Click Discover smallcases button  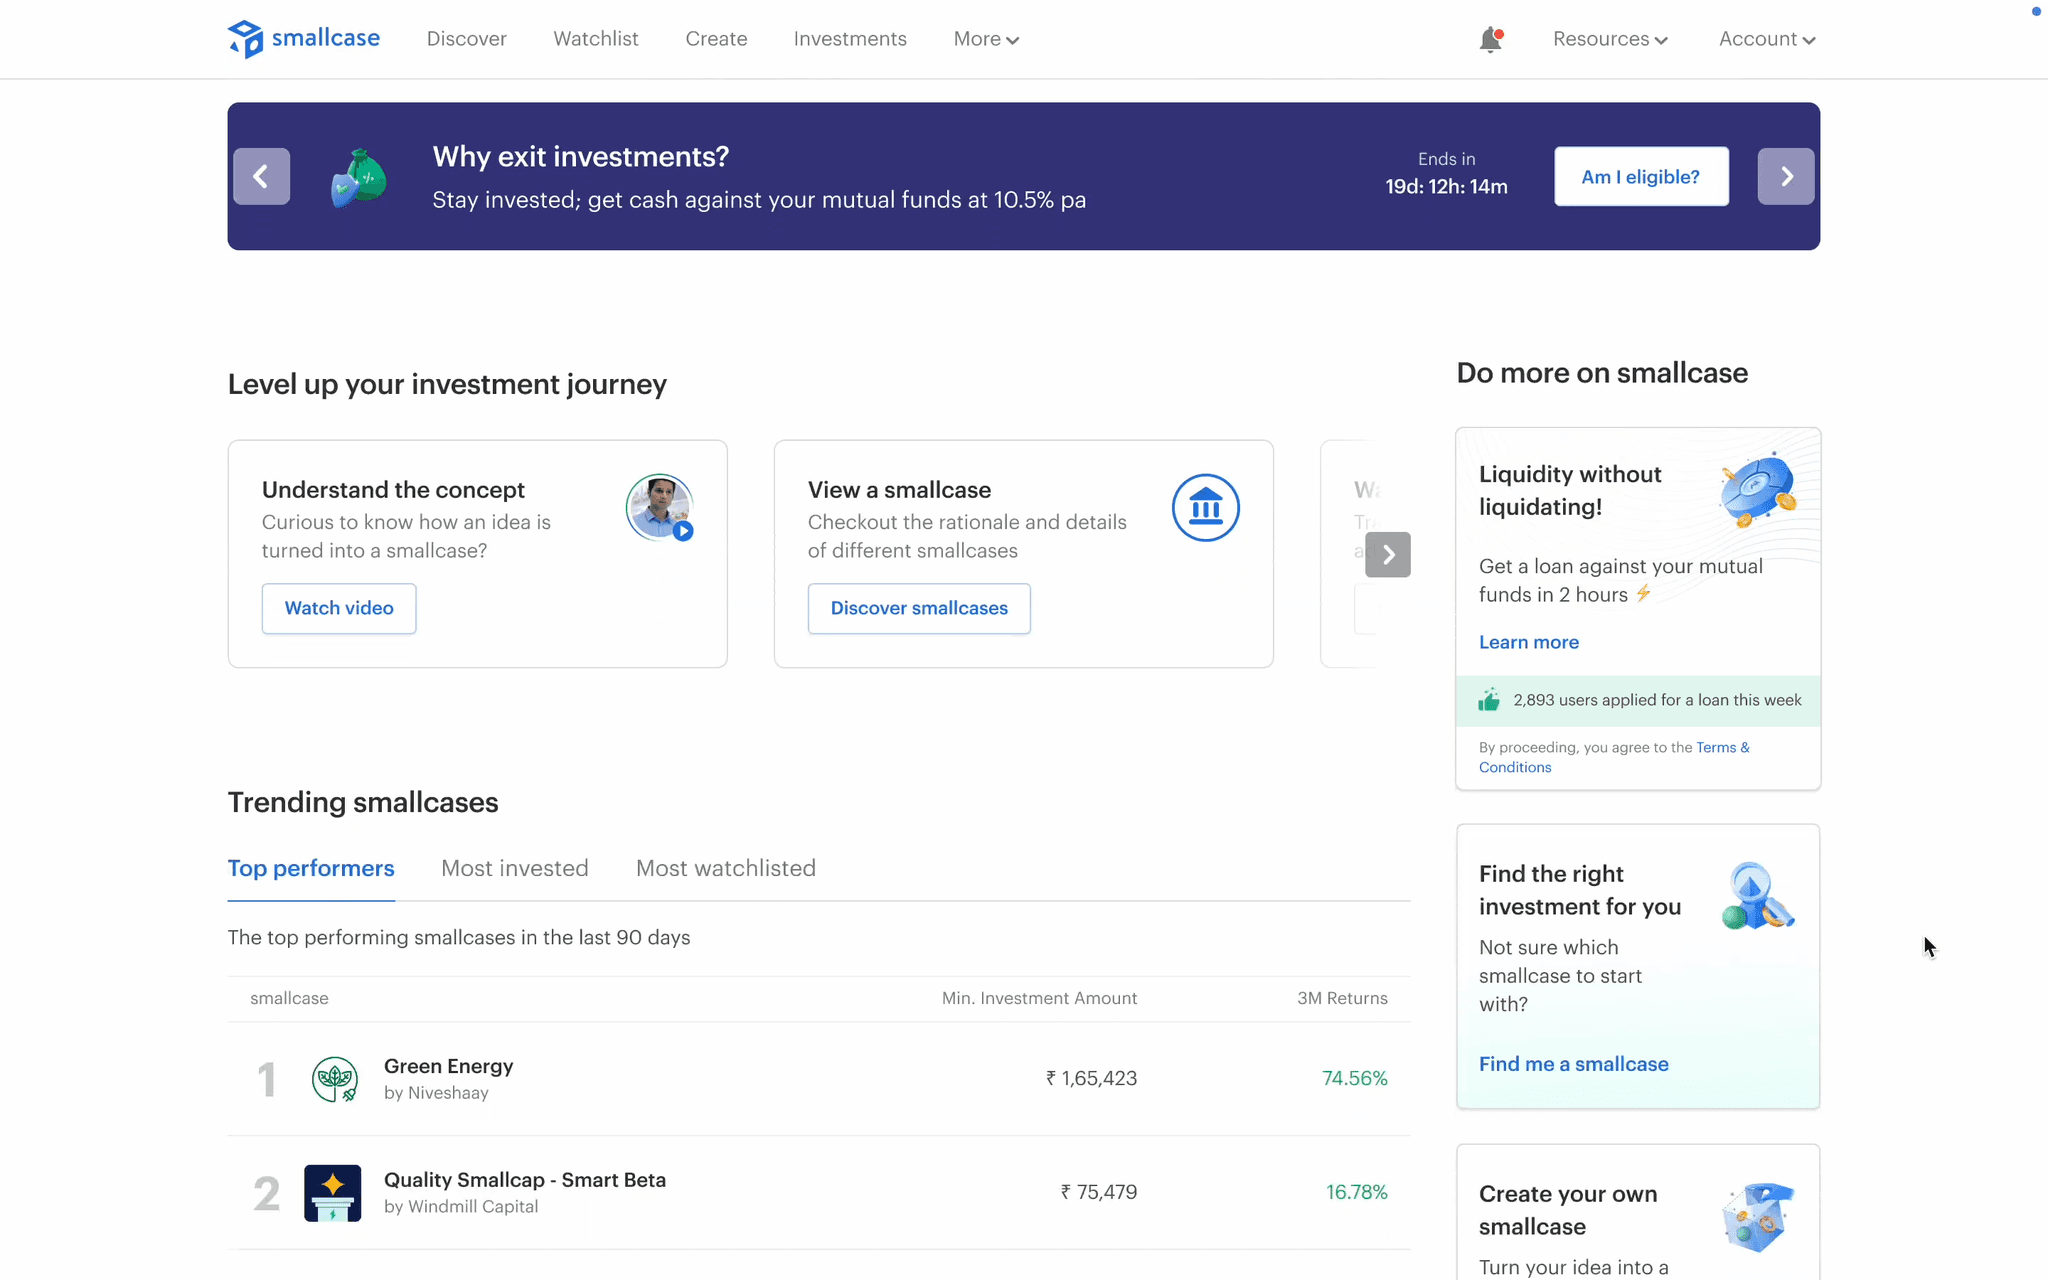919,608
